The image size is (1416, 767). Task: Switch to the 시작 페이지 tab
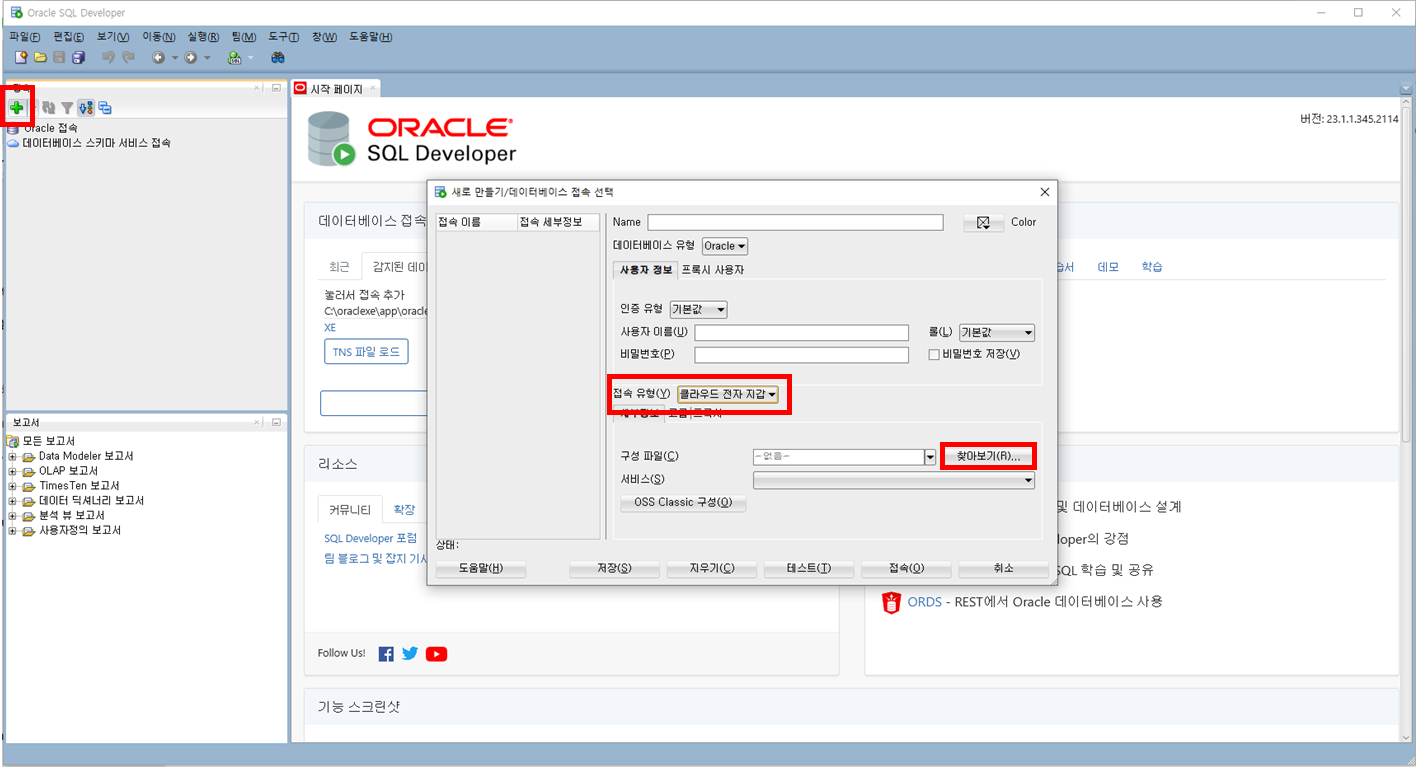(x=336, y=89)
